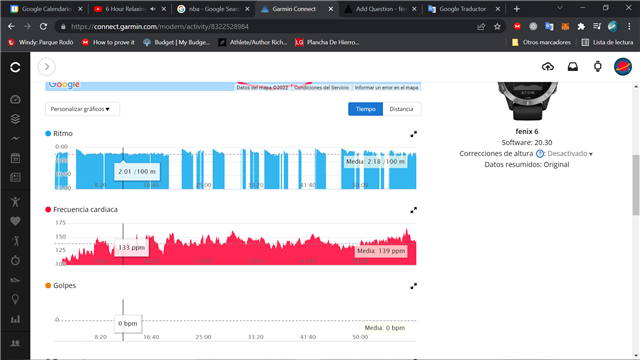Open the watch devices icon

598,67
